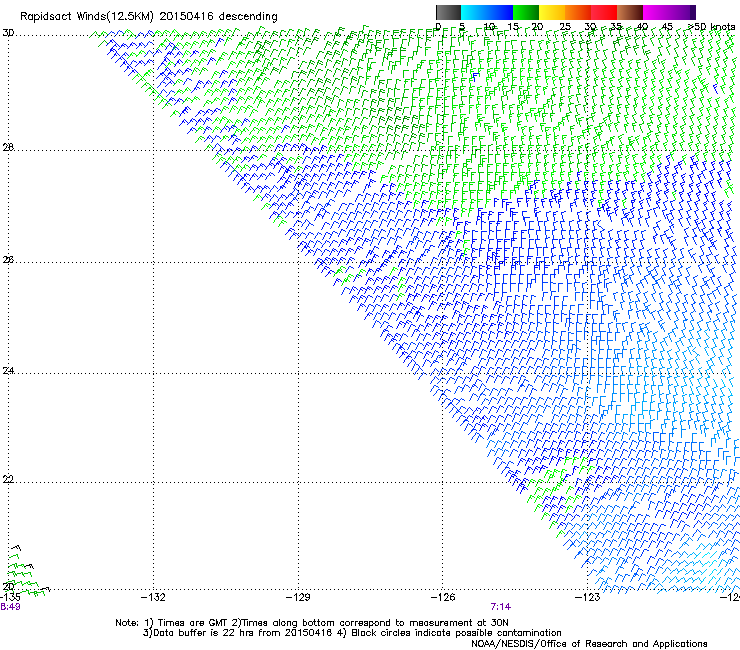Click the '25' legend scale label

coord(565,27)
